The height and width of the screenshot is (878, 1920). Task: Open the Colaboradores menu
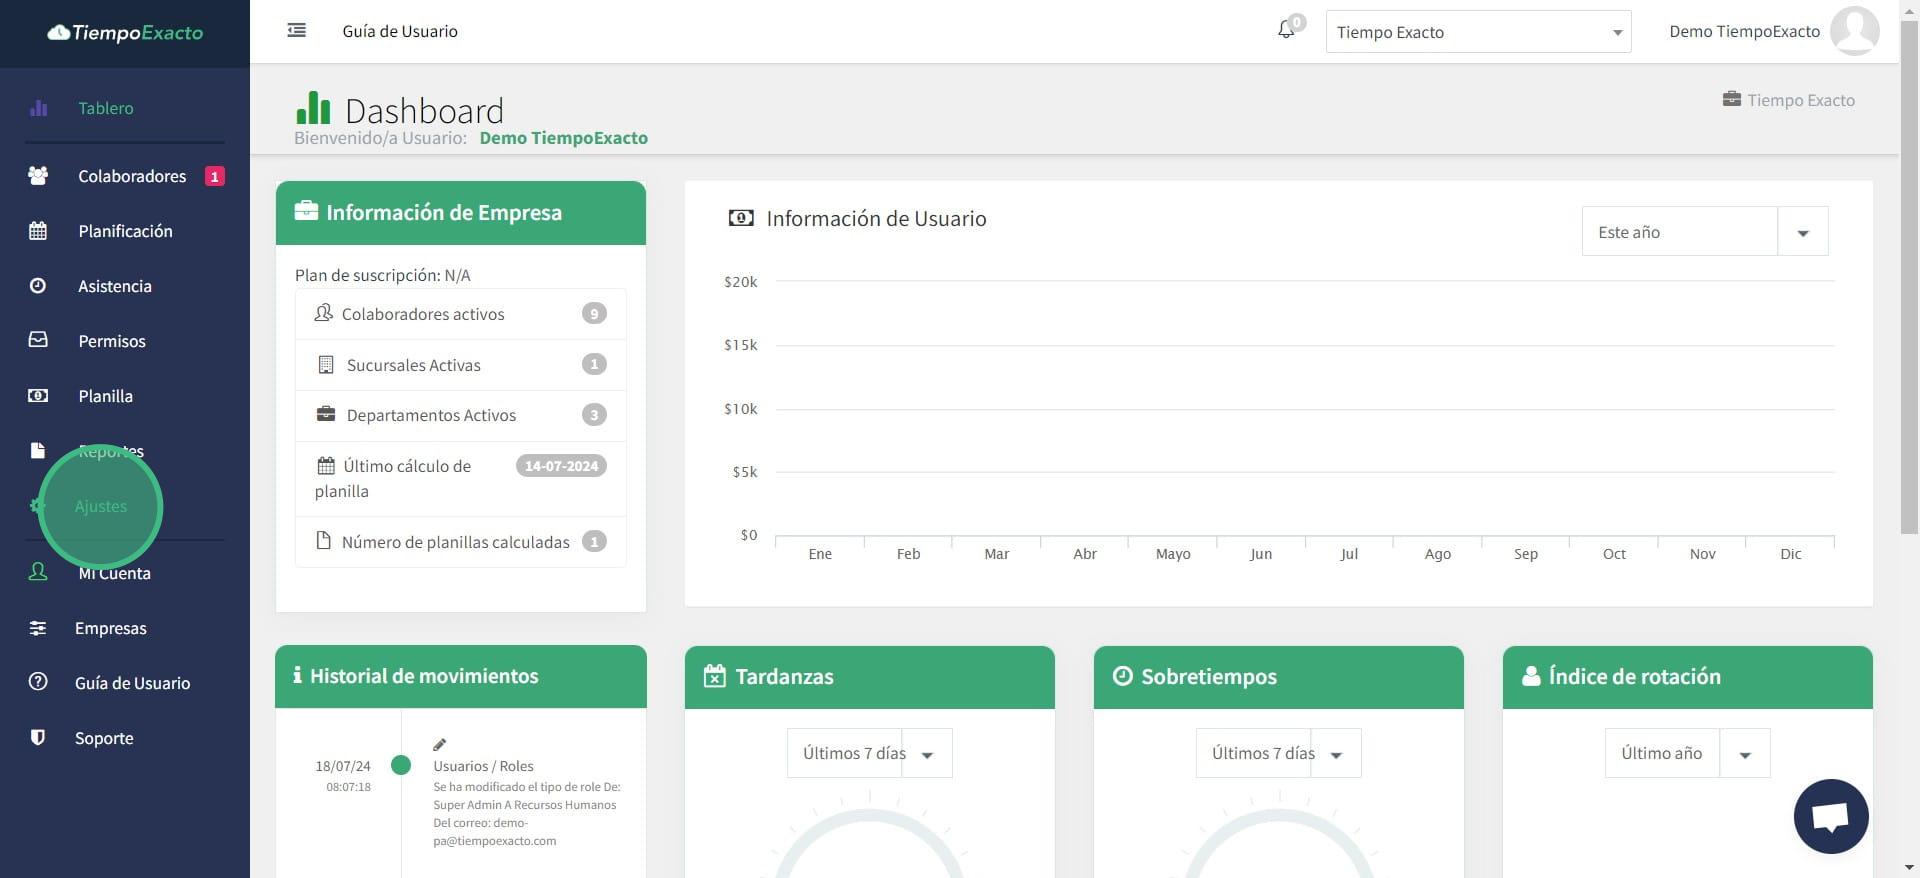click(x=132, y=176)
